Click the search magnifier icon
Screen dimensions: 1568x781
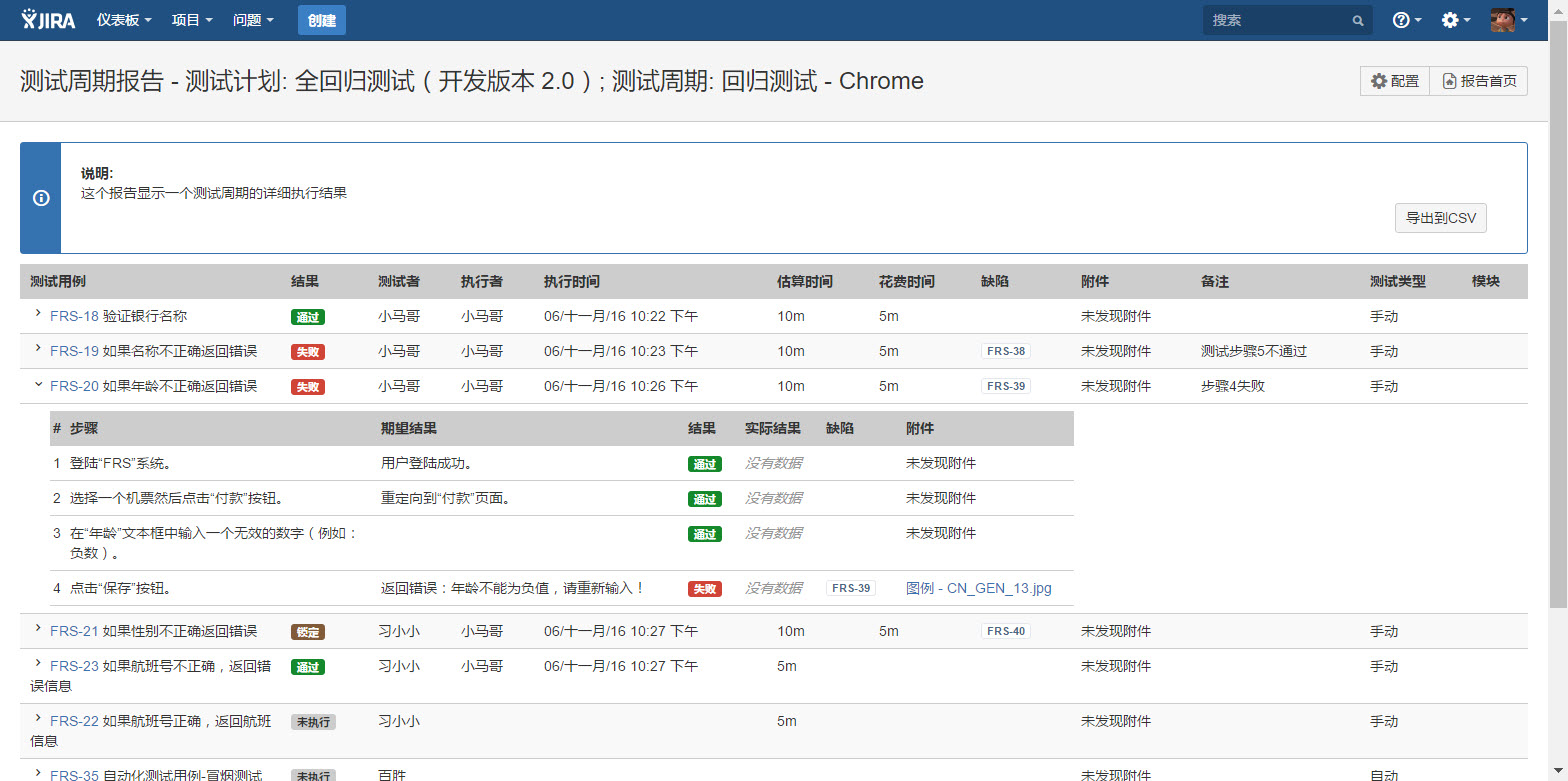point(1357,20)
